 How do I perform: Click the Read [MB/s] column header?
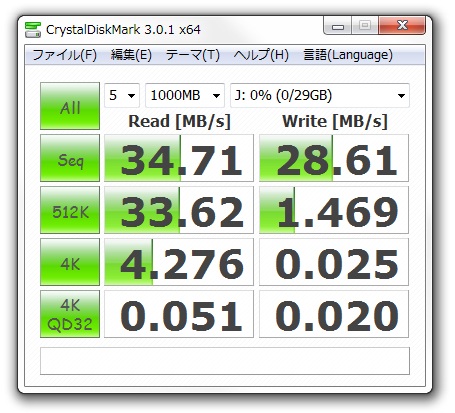(x=179, y=121)
